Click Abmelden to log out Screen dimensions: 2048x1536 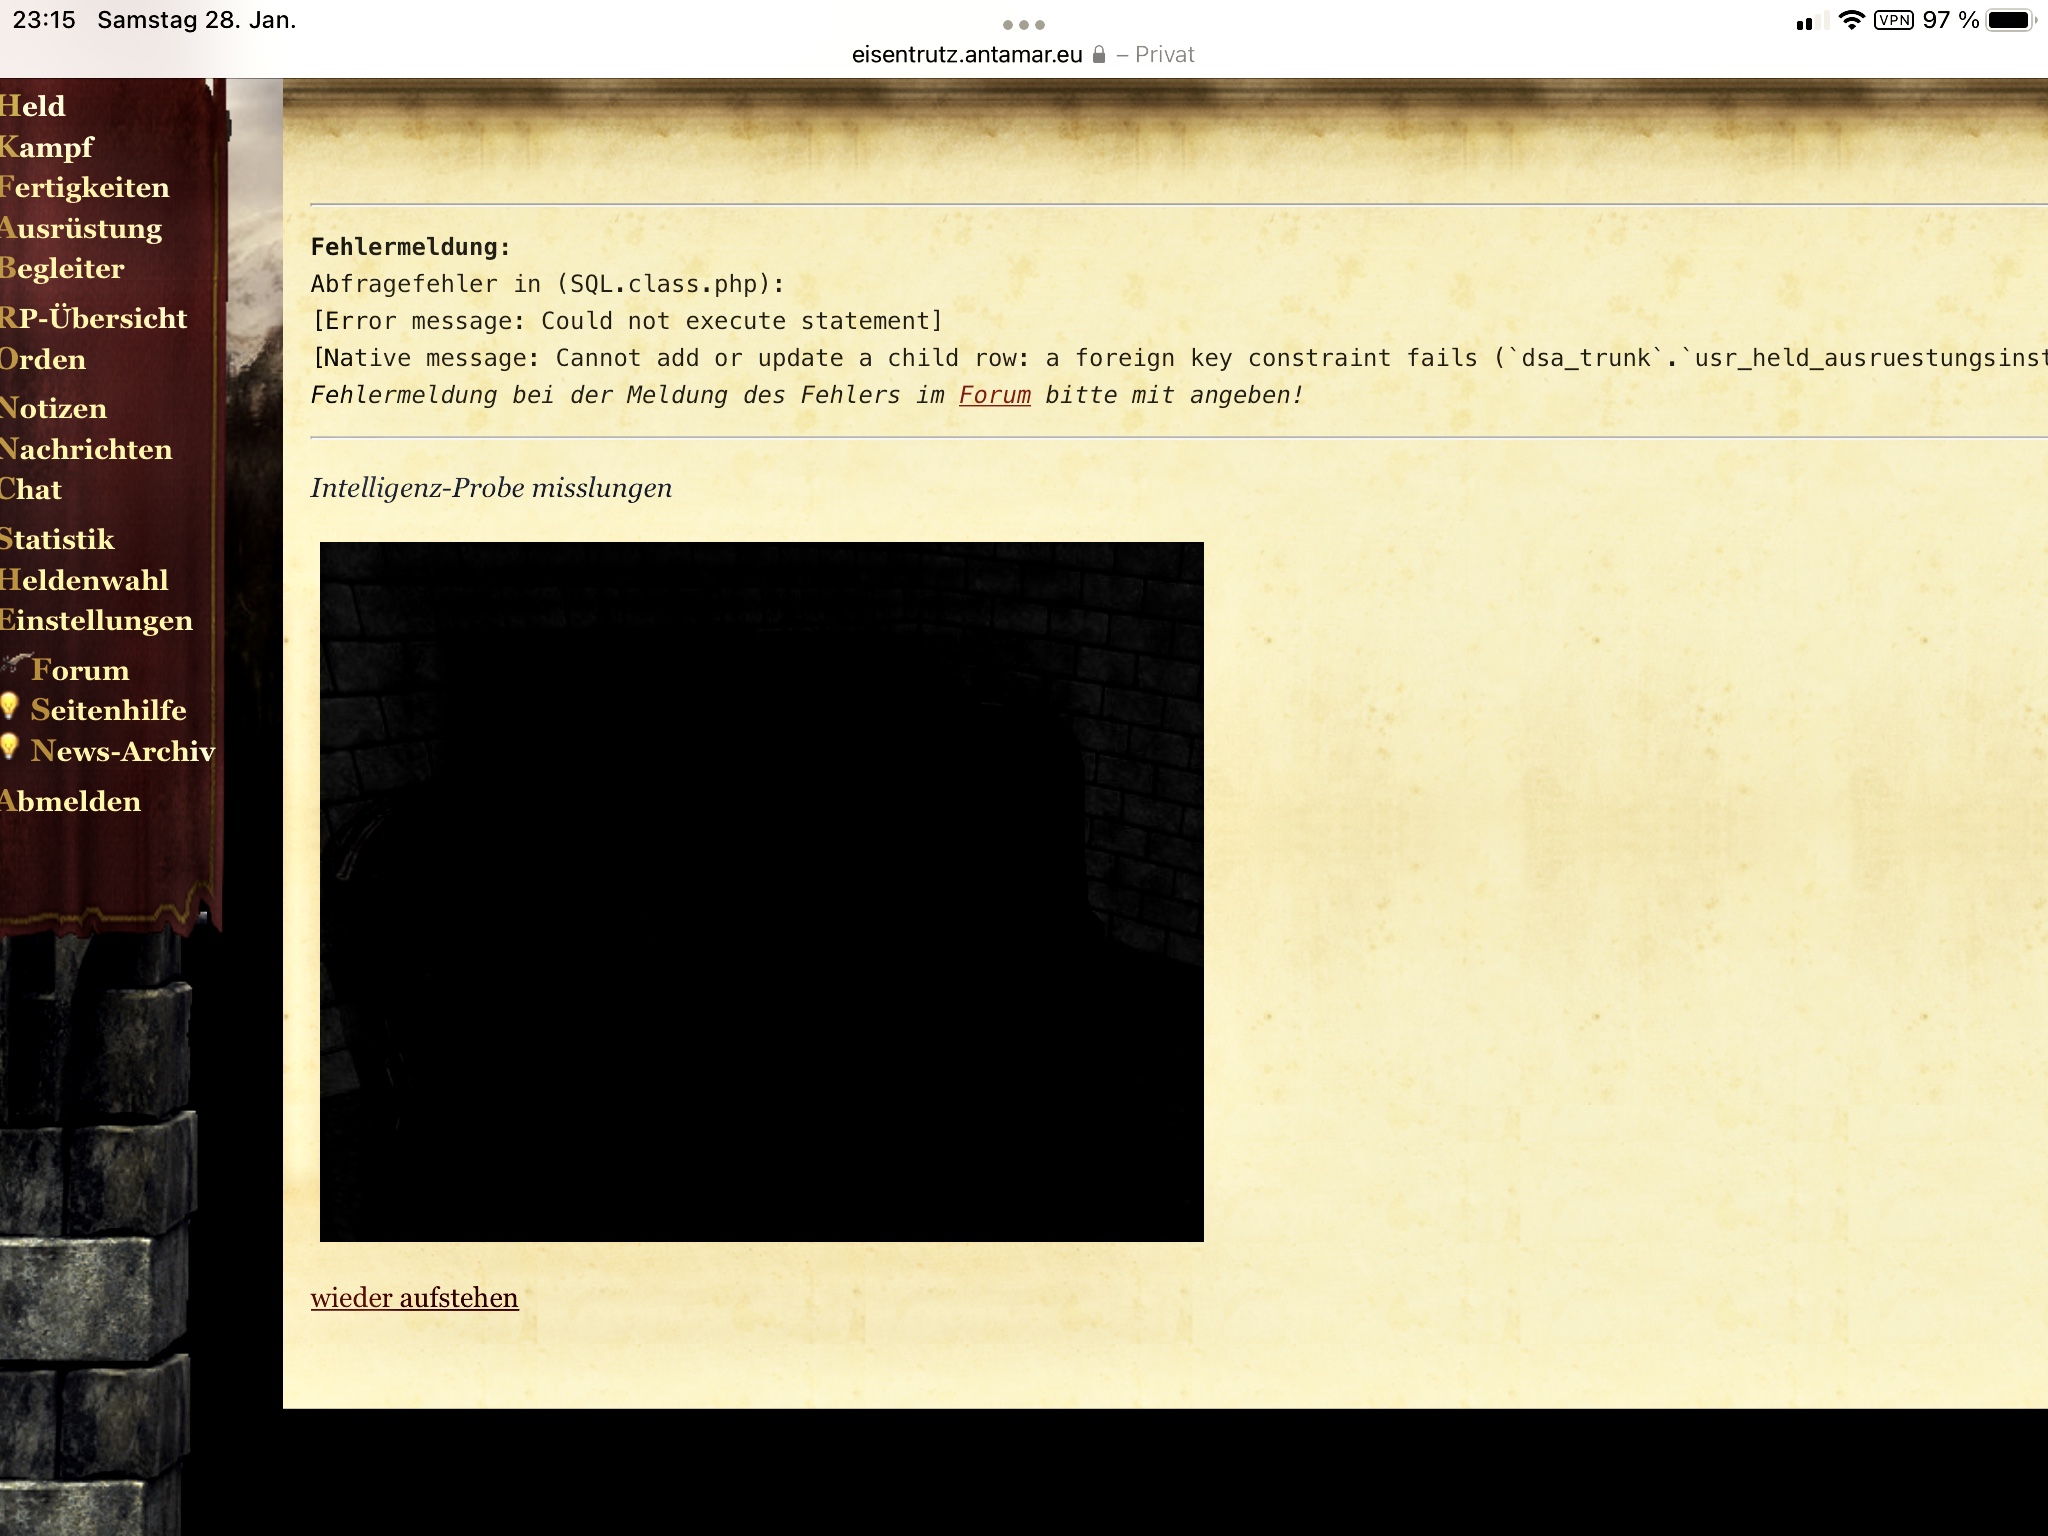point(71,801)
